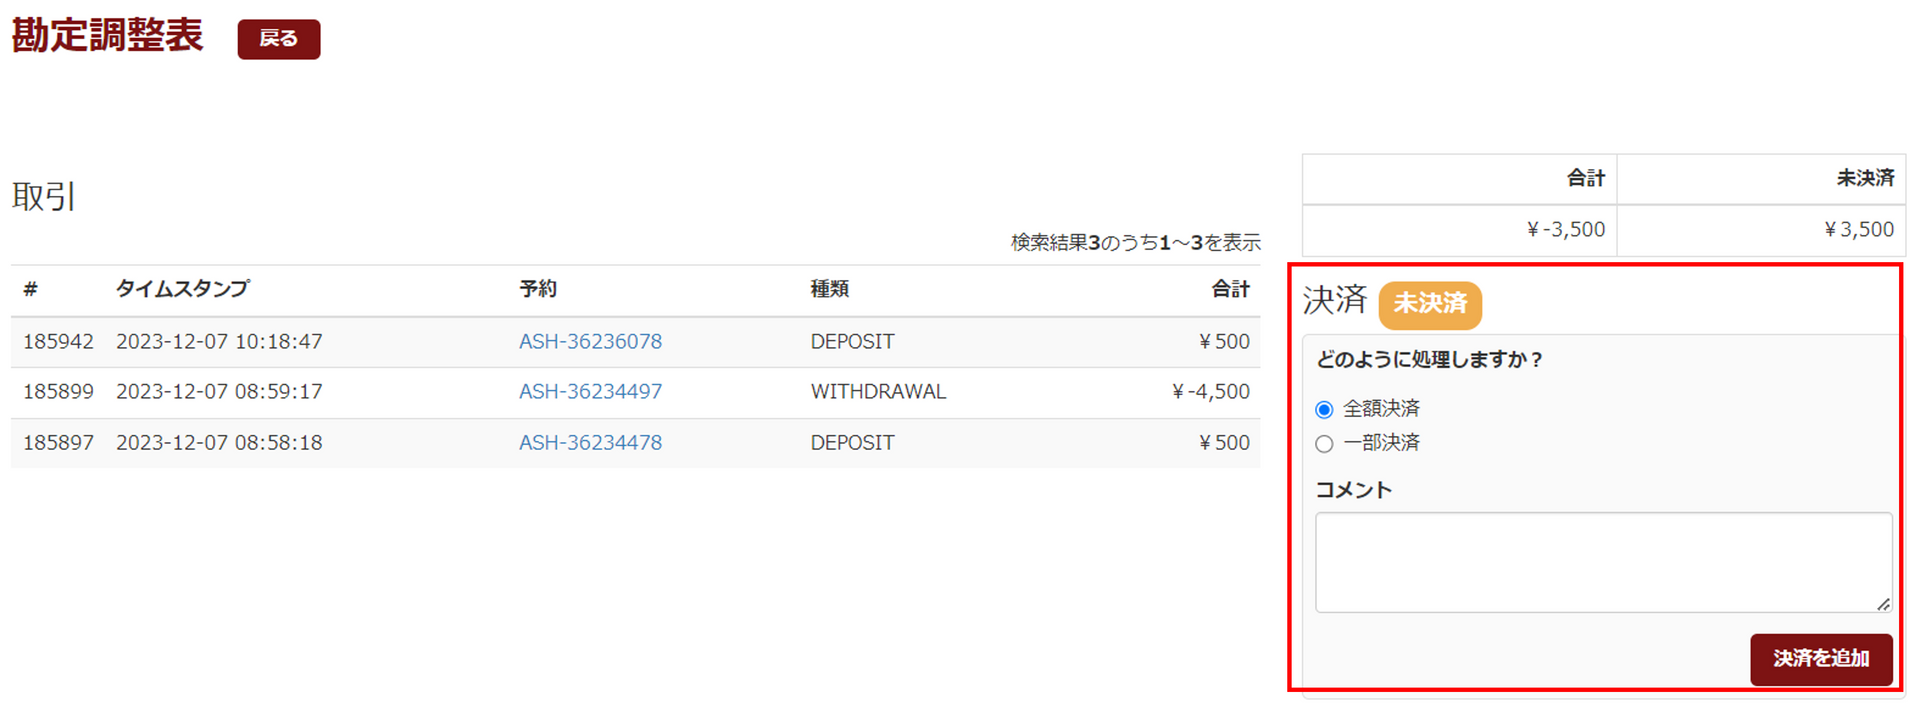
Task: Click the ¥-4,500 amount cell
Action: coord(1210,392)
